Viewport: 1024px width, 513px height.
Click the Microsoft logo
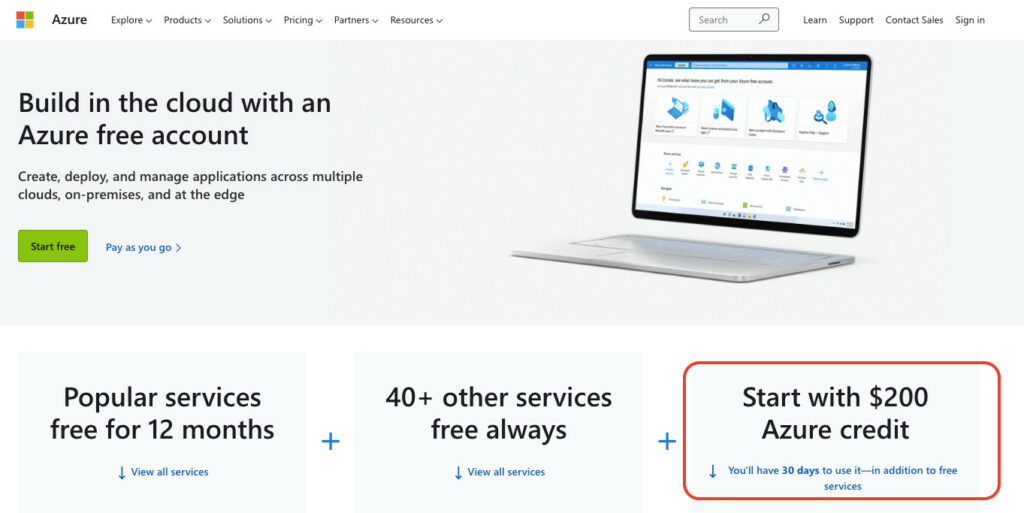click(x=25, y=20)
